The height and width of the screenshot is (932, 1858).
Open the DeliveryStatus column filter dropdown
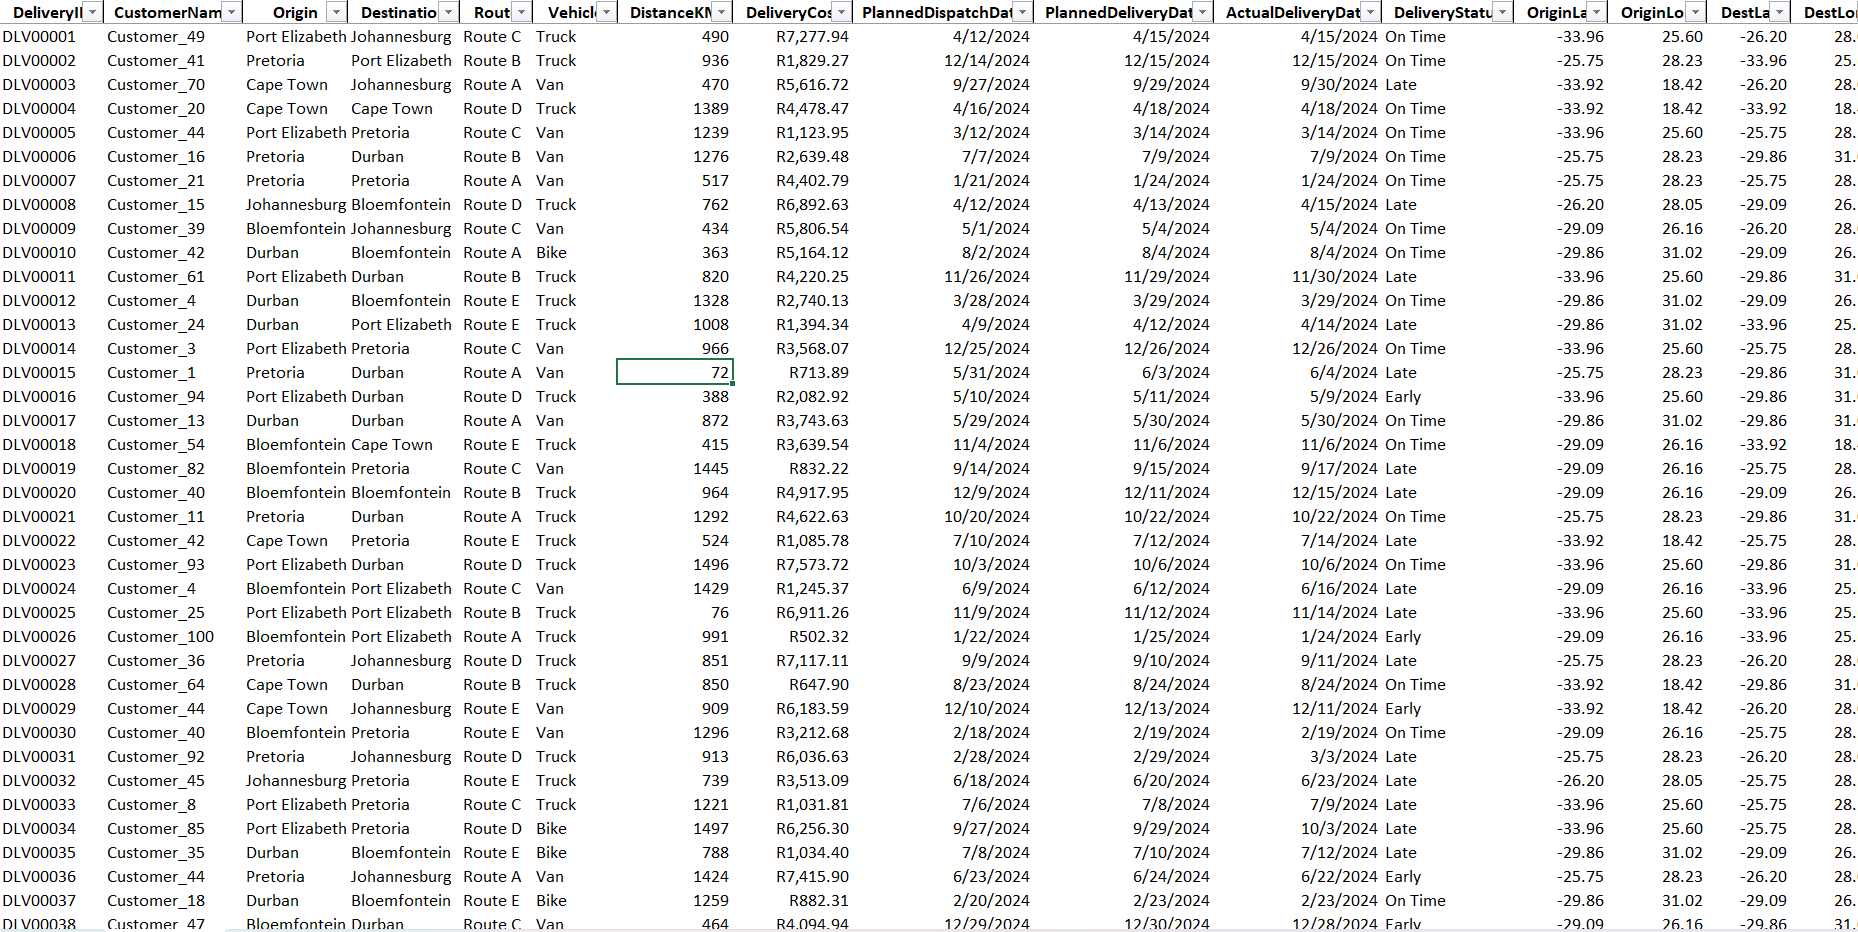[x=1502, y=12]
